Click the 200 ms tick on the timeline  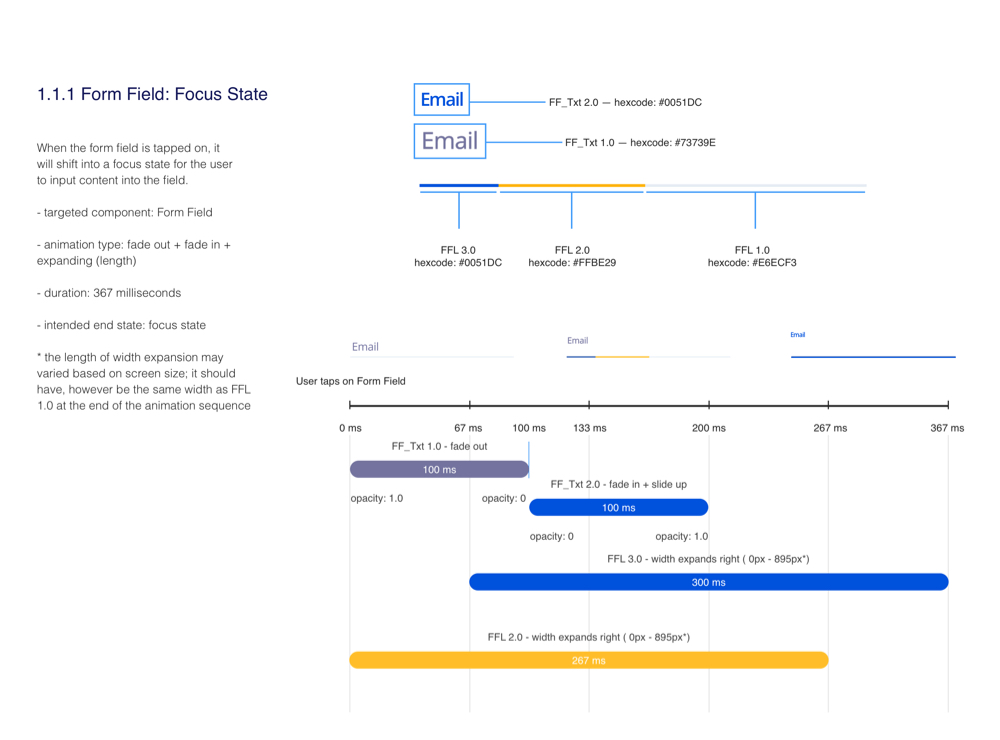click(x=709, y=405)
